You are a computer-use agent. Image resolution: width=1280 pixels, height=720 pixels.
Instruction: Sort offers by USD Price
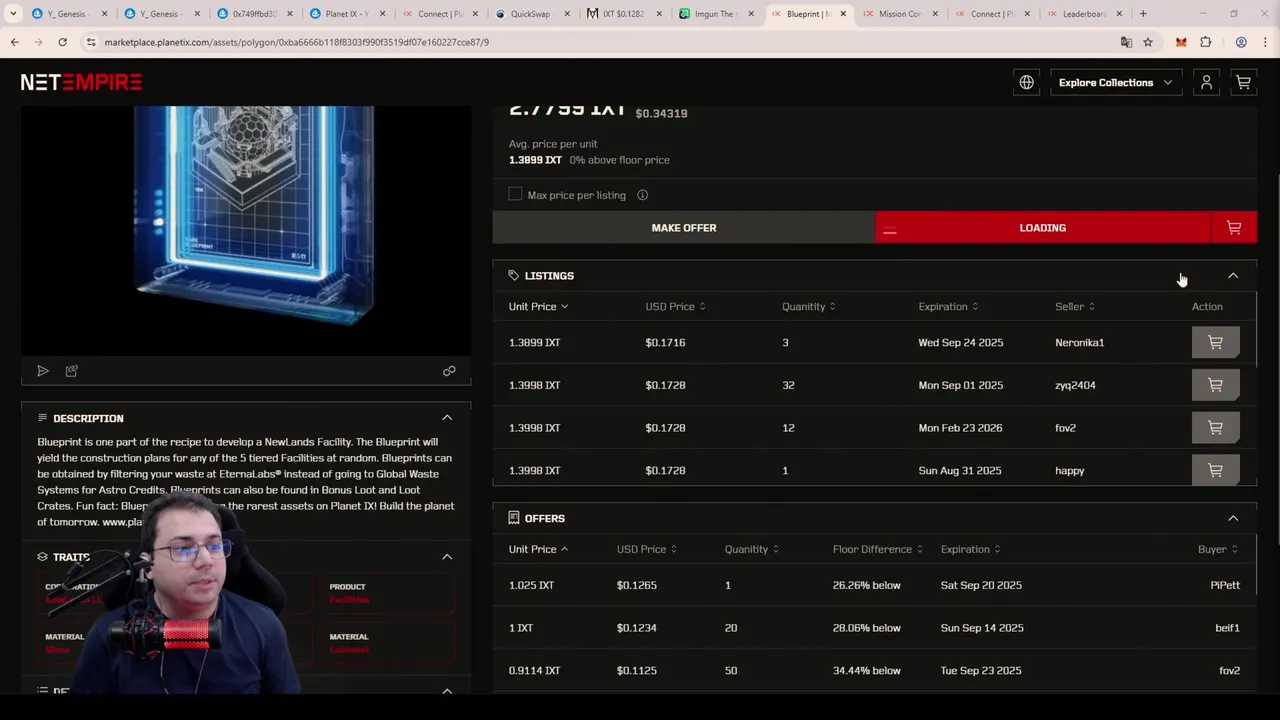click(x=646, y=549)
